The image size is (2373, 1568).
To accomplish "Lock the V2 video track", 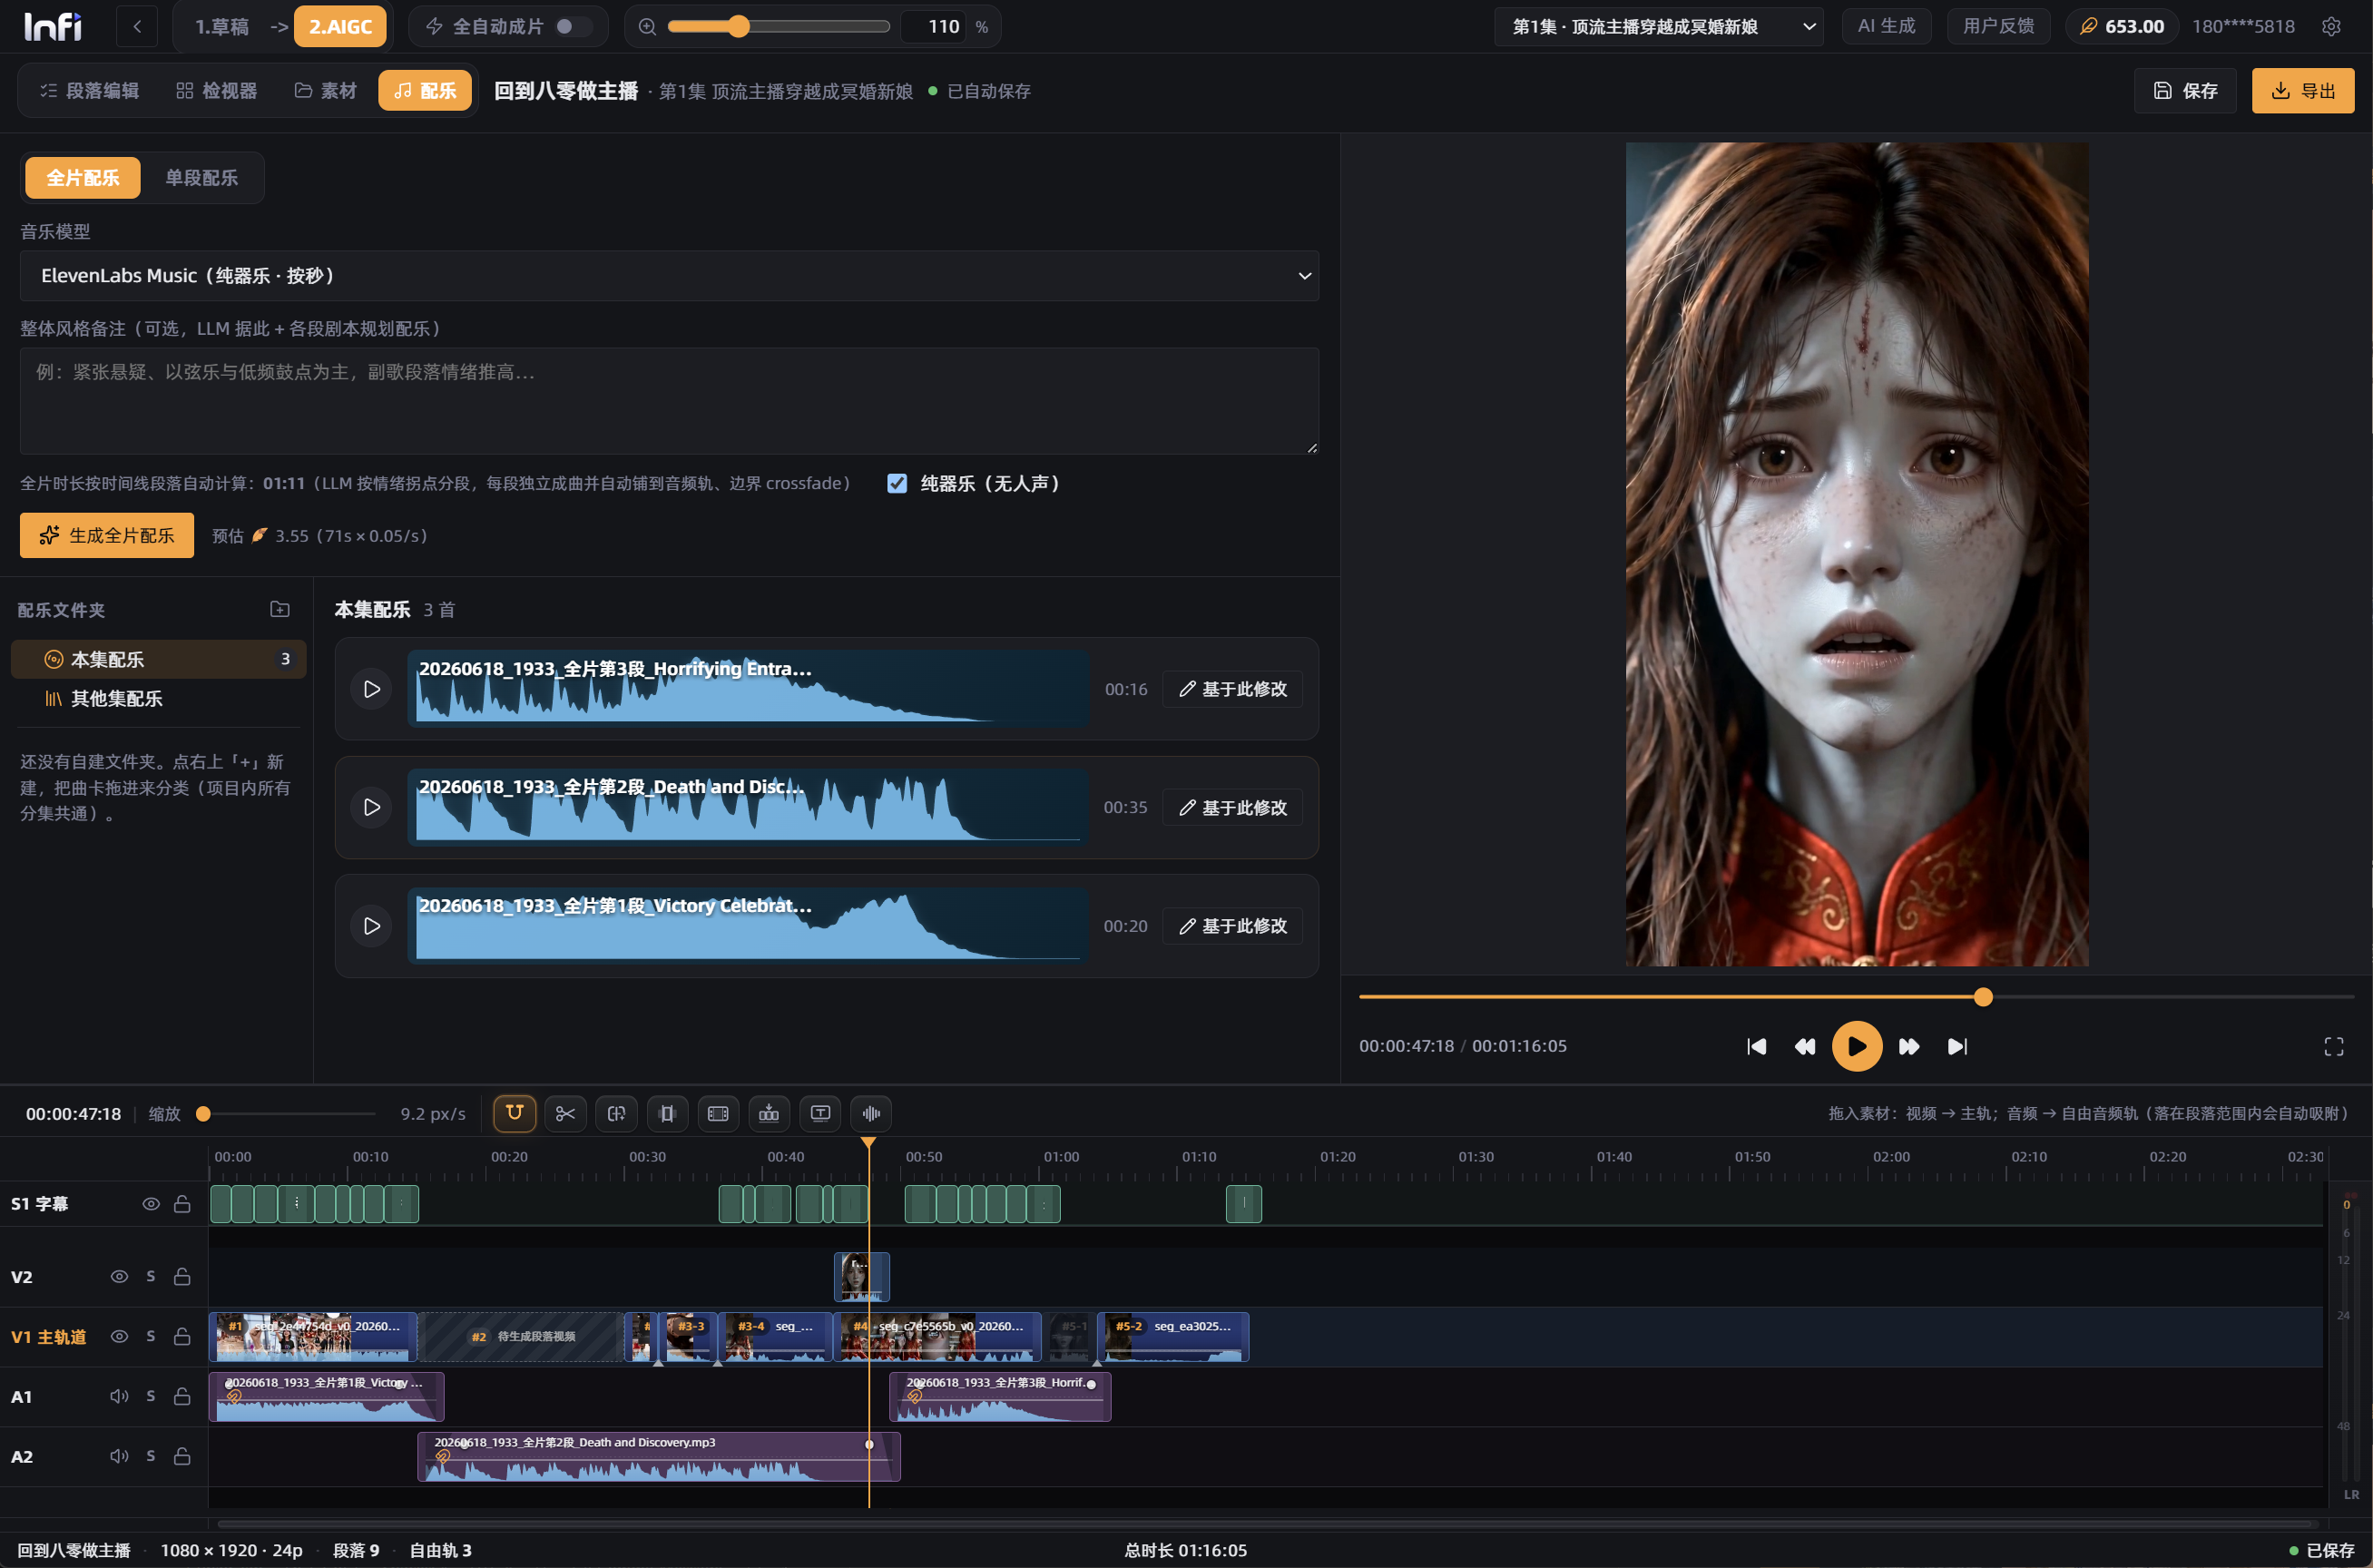I will coord(182,1276).
